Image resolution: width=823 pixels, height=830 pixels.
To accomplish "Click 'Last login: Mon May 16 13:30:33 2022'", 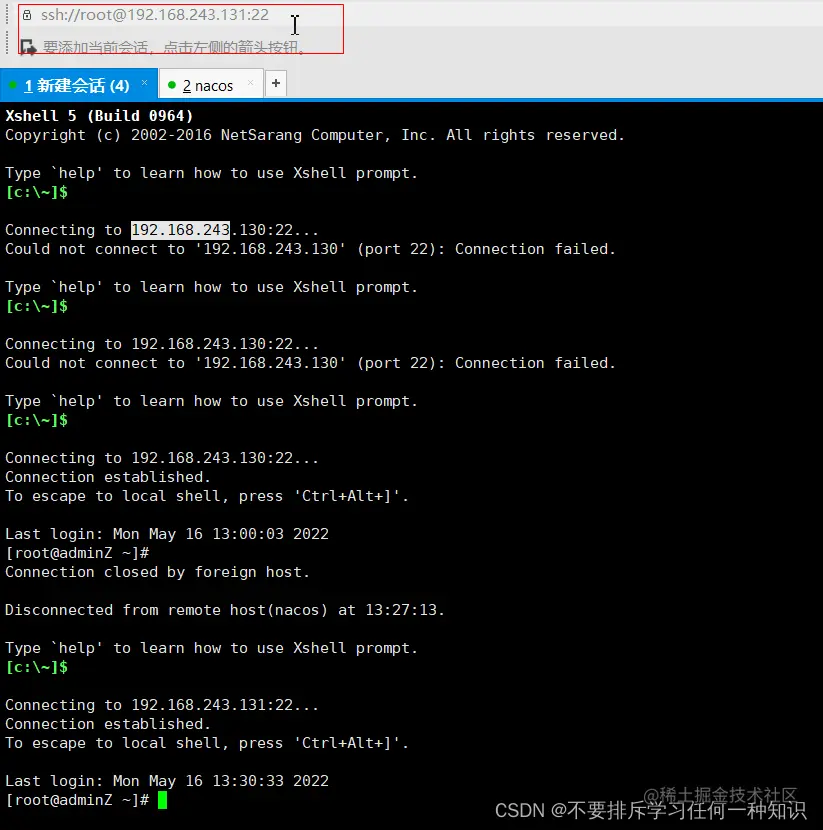I will point(167,781).
